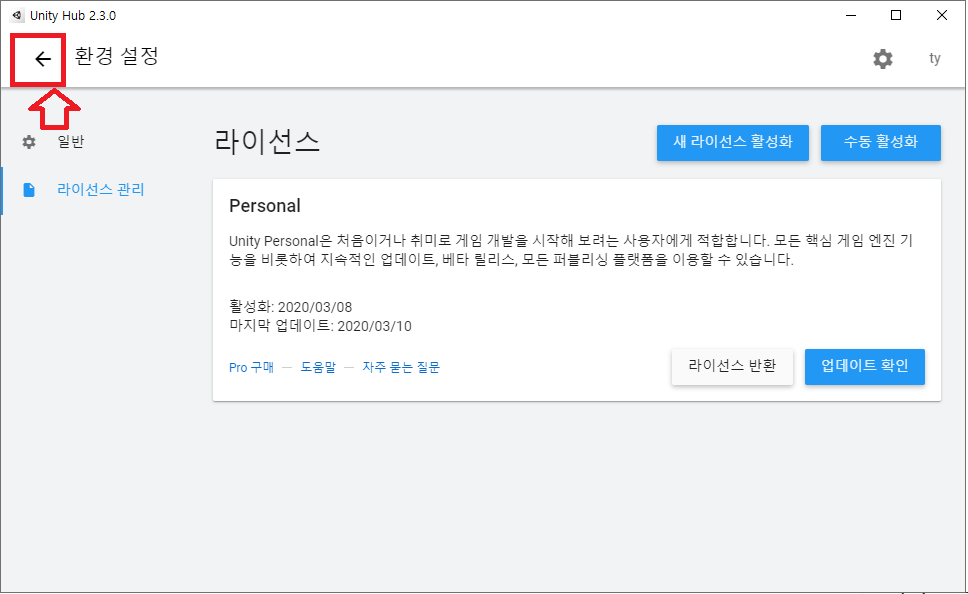Click the gear icon beside 일반
The width and height of the screenshot is (968, 594).
point(29,142)
